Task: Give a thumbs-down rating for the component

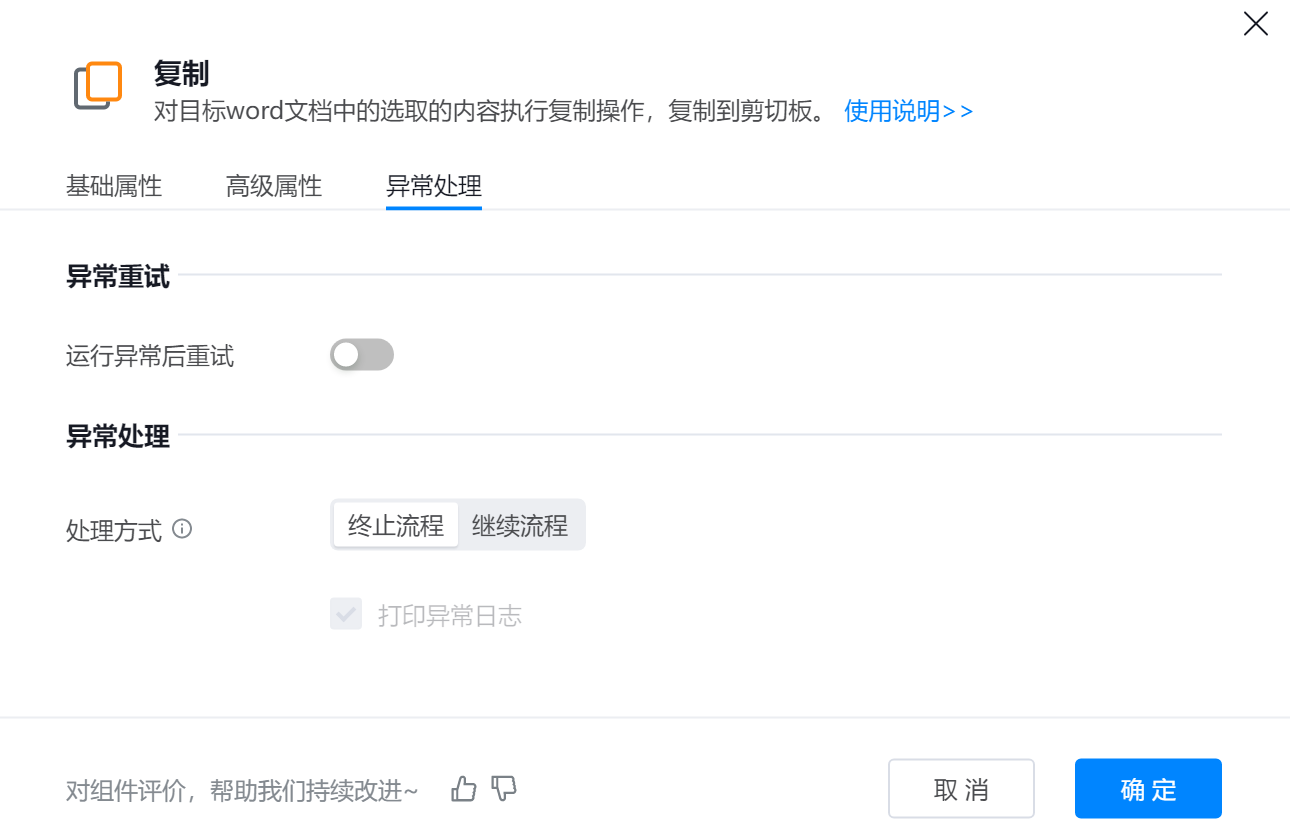Action: pyautogui.click(x=504, y=789)
